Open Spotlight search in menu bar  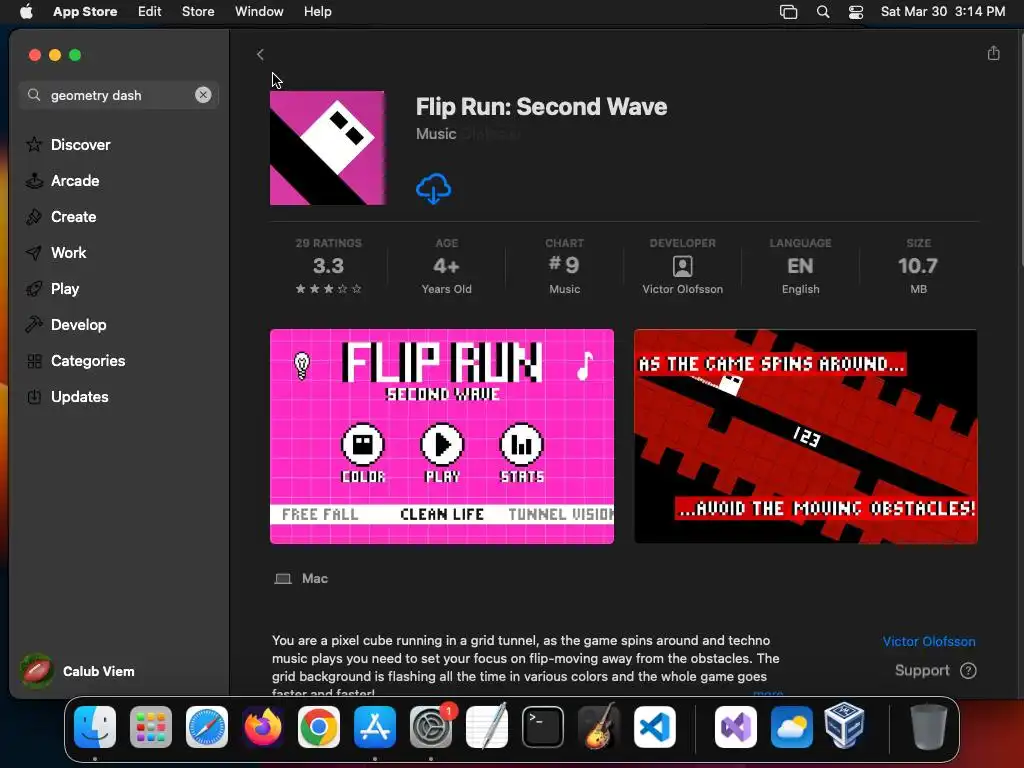point(823,12)
